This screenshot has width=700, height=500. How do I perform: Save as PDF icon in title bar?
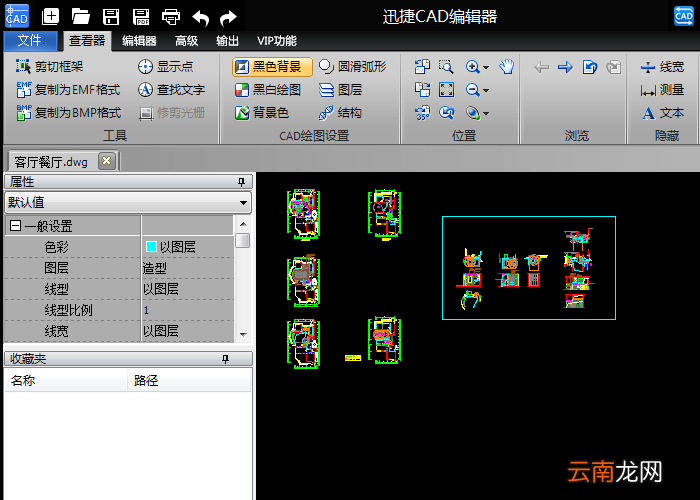[x=141, y=17]
